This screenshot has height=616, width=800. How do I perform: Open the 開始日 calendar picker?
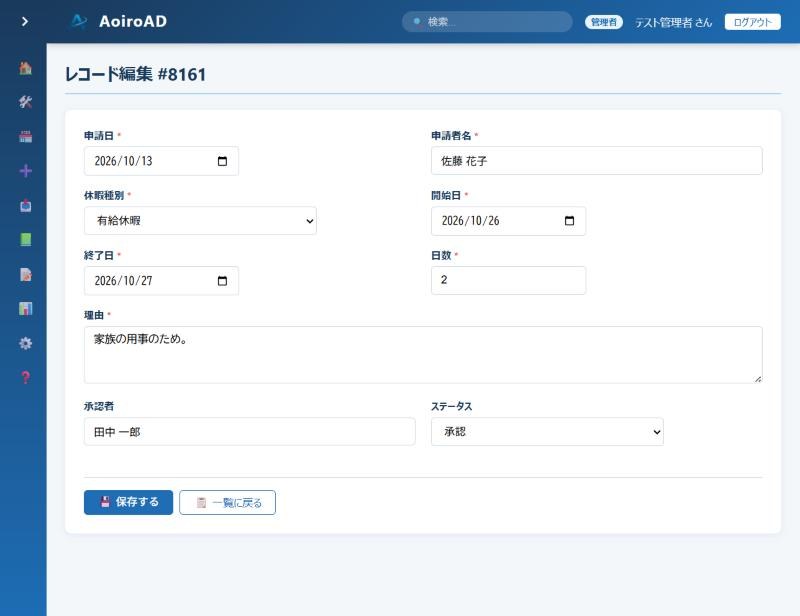(569, 221)
